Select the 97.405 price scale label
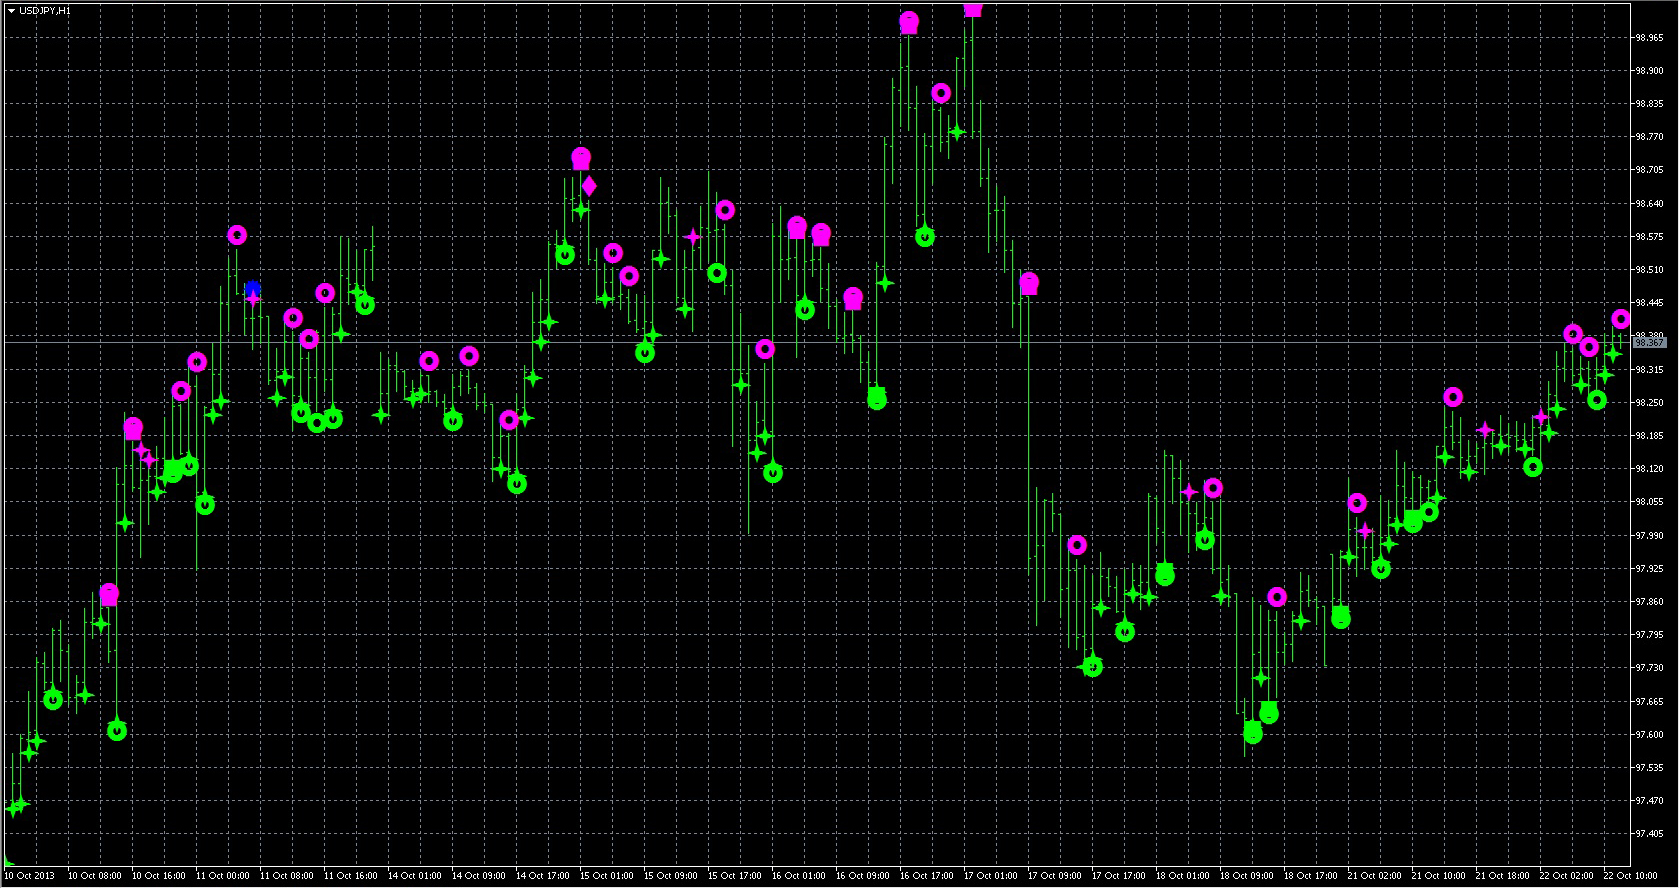This screenshot has width=1680, height=888. pyautogui.click(x=1649, y=834)
